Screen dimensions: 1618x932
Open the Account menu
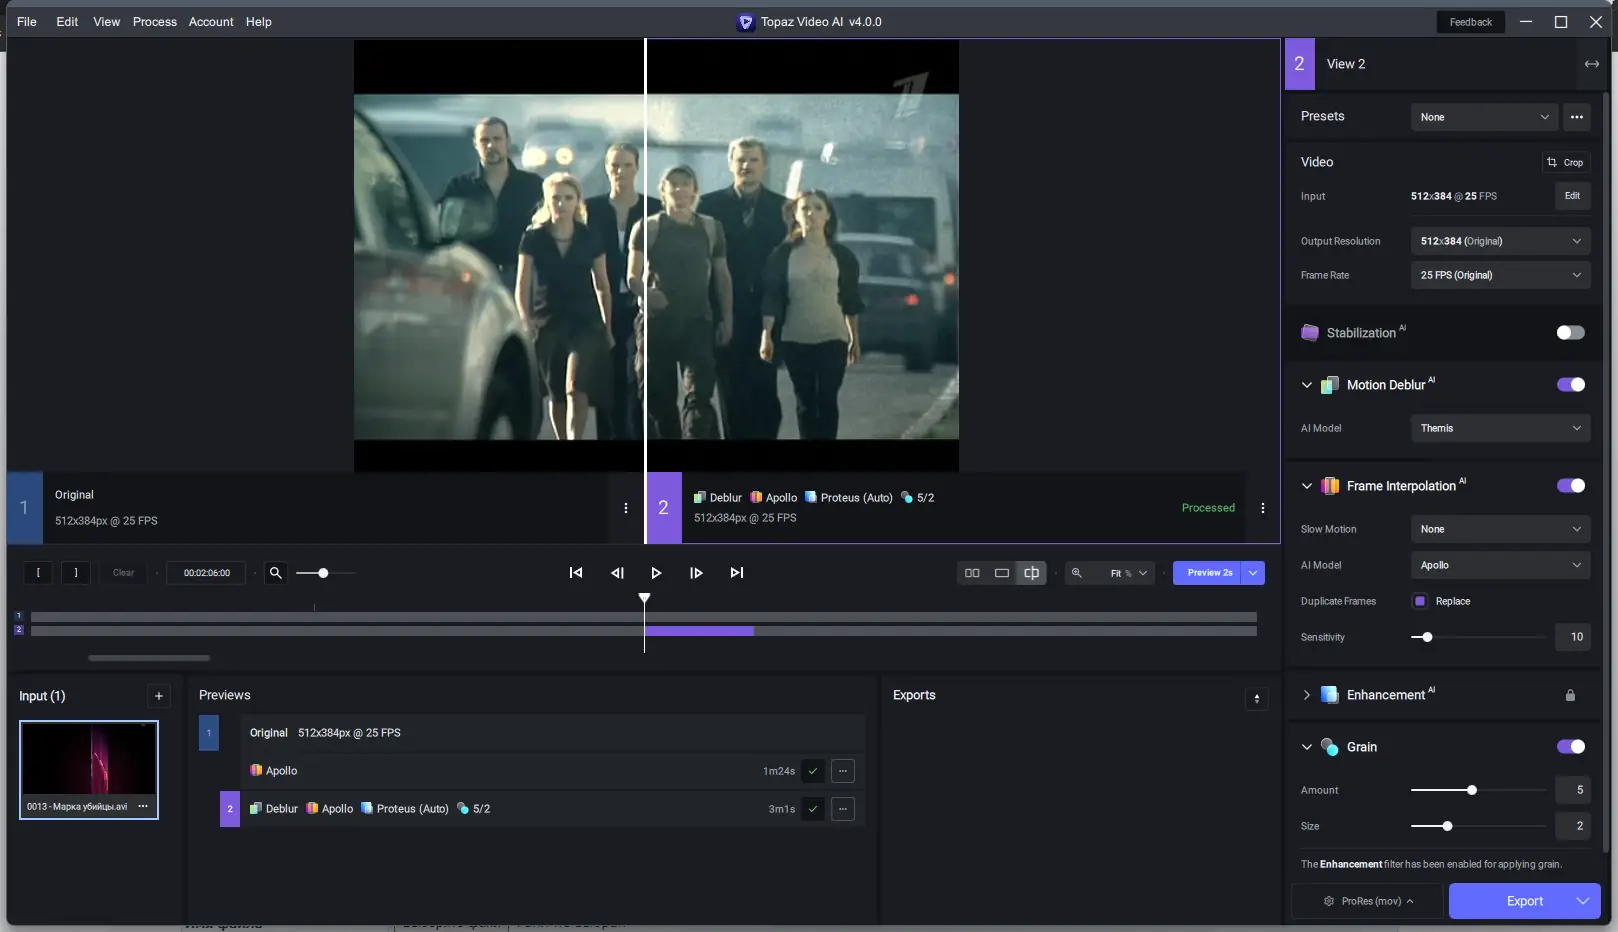pyautogui.click(x=211, y=22)
